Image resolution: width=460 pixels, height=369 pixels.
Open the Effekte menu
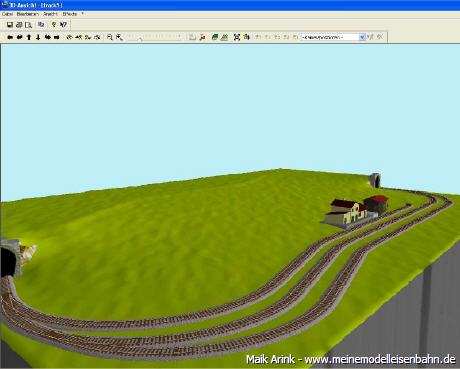click(70, 14)
